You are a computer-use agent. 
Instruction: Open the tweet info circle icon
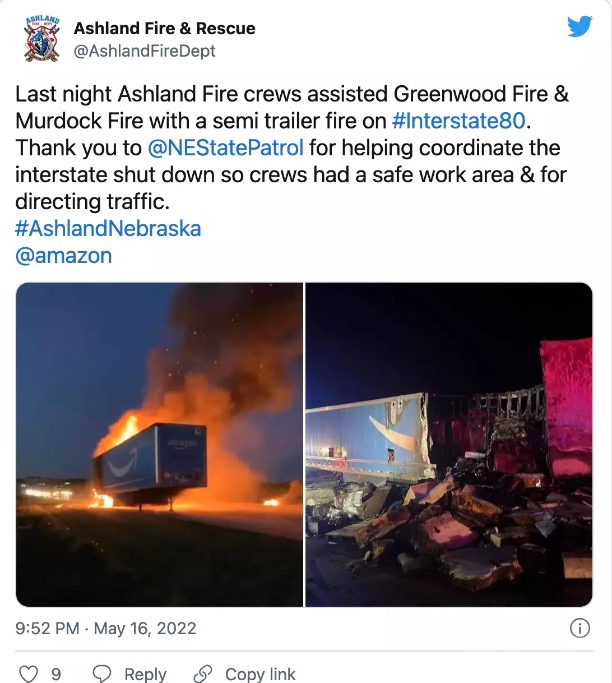tap(580, 629)
